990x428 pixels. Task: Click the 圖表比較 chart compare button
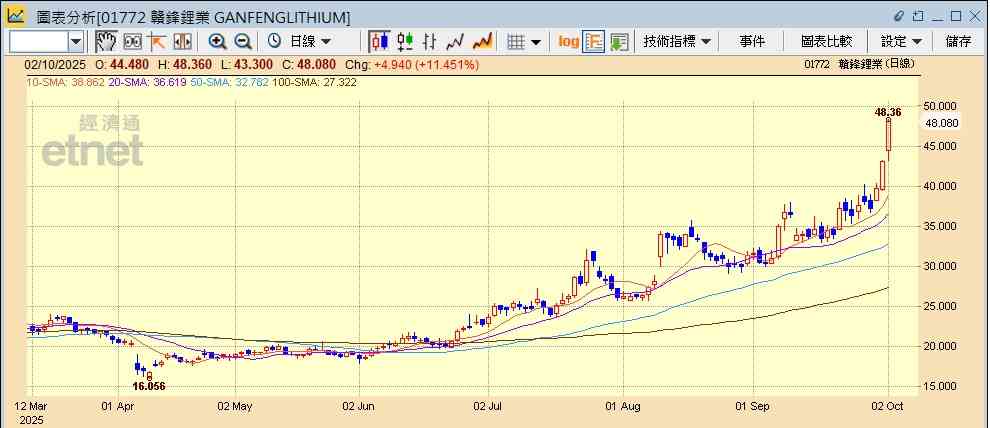point(826,41)
